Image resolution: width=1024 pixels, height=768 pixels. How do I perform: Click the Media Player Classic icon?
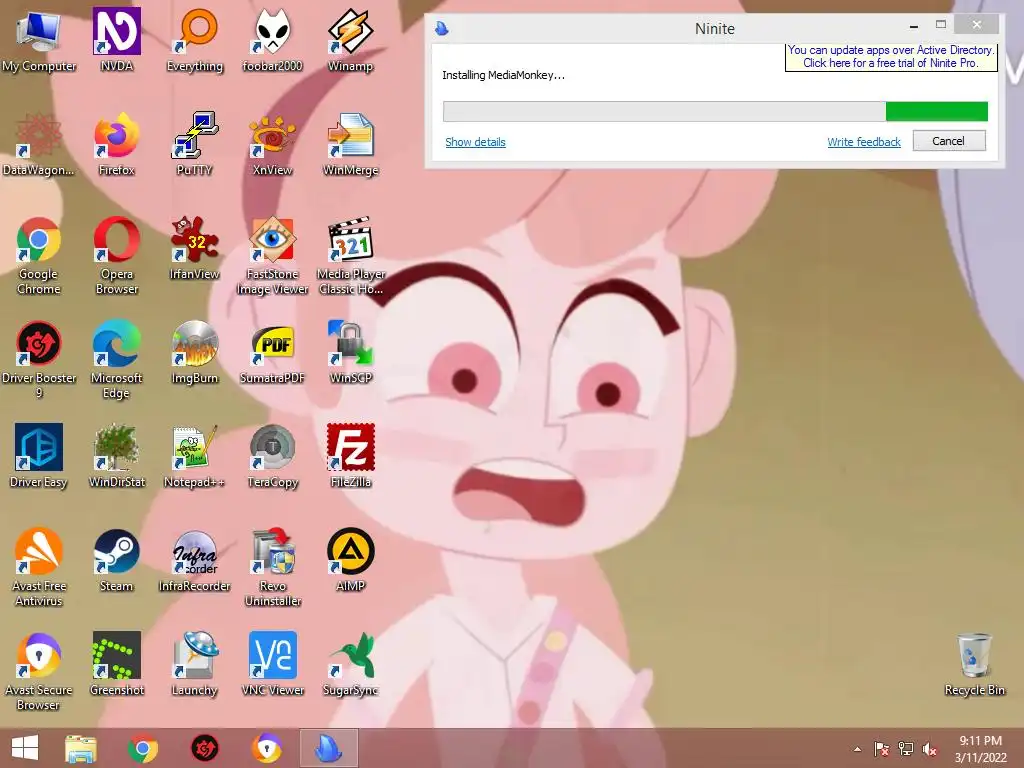click(351, 256)
